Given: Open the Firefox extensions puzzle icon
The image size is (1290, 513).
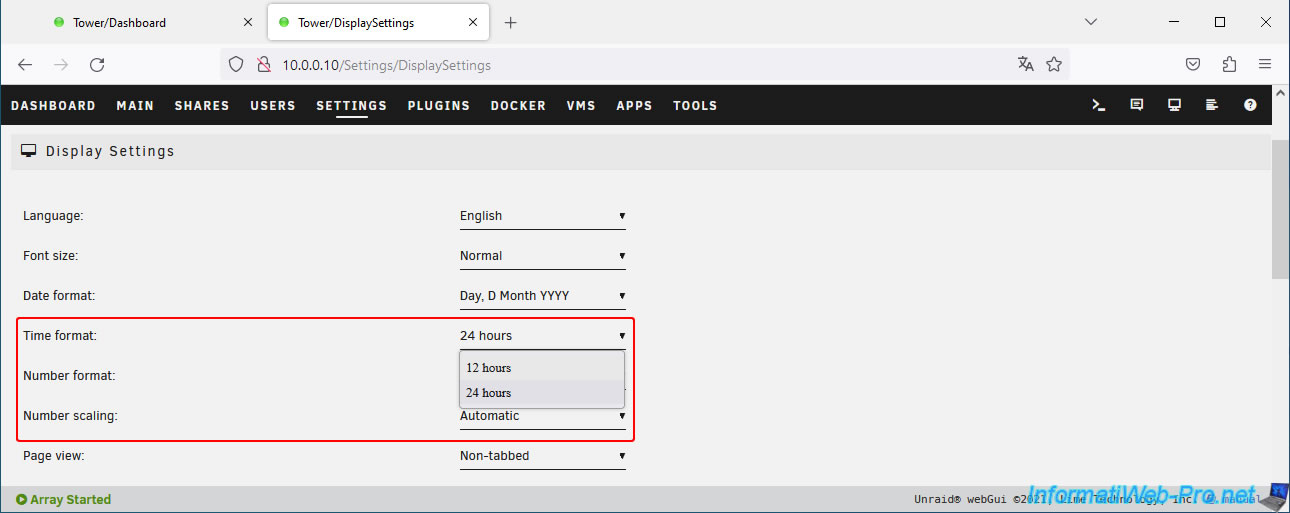Looking at the screenshot, I should coord(1229,64).
